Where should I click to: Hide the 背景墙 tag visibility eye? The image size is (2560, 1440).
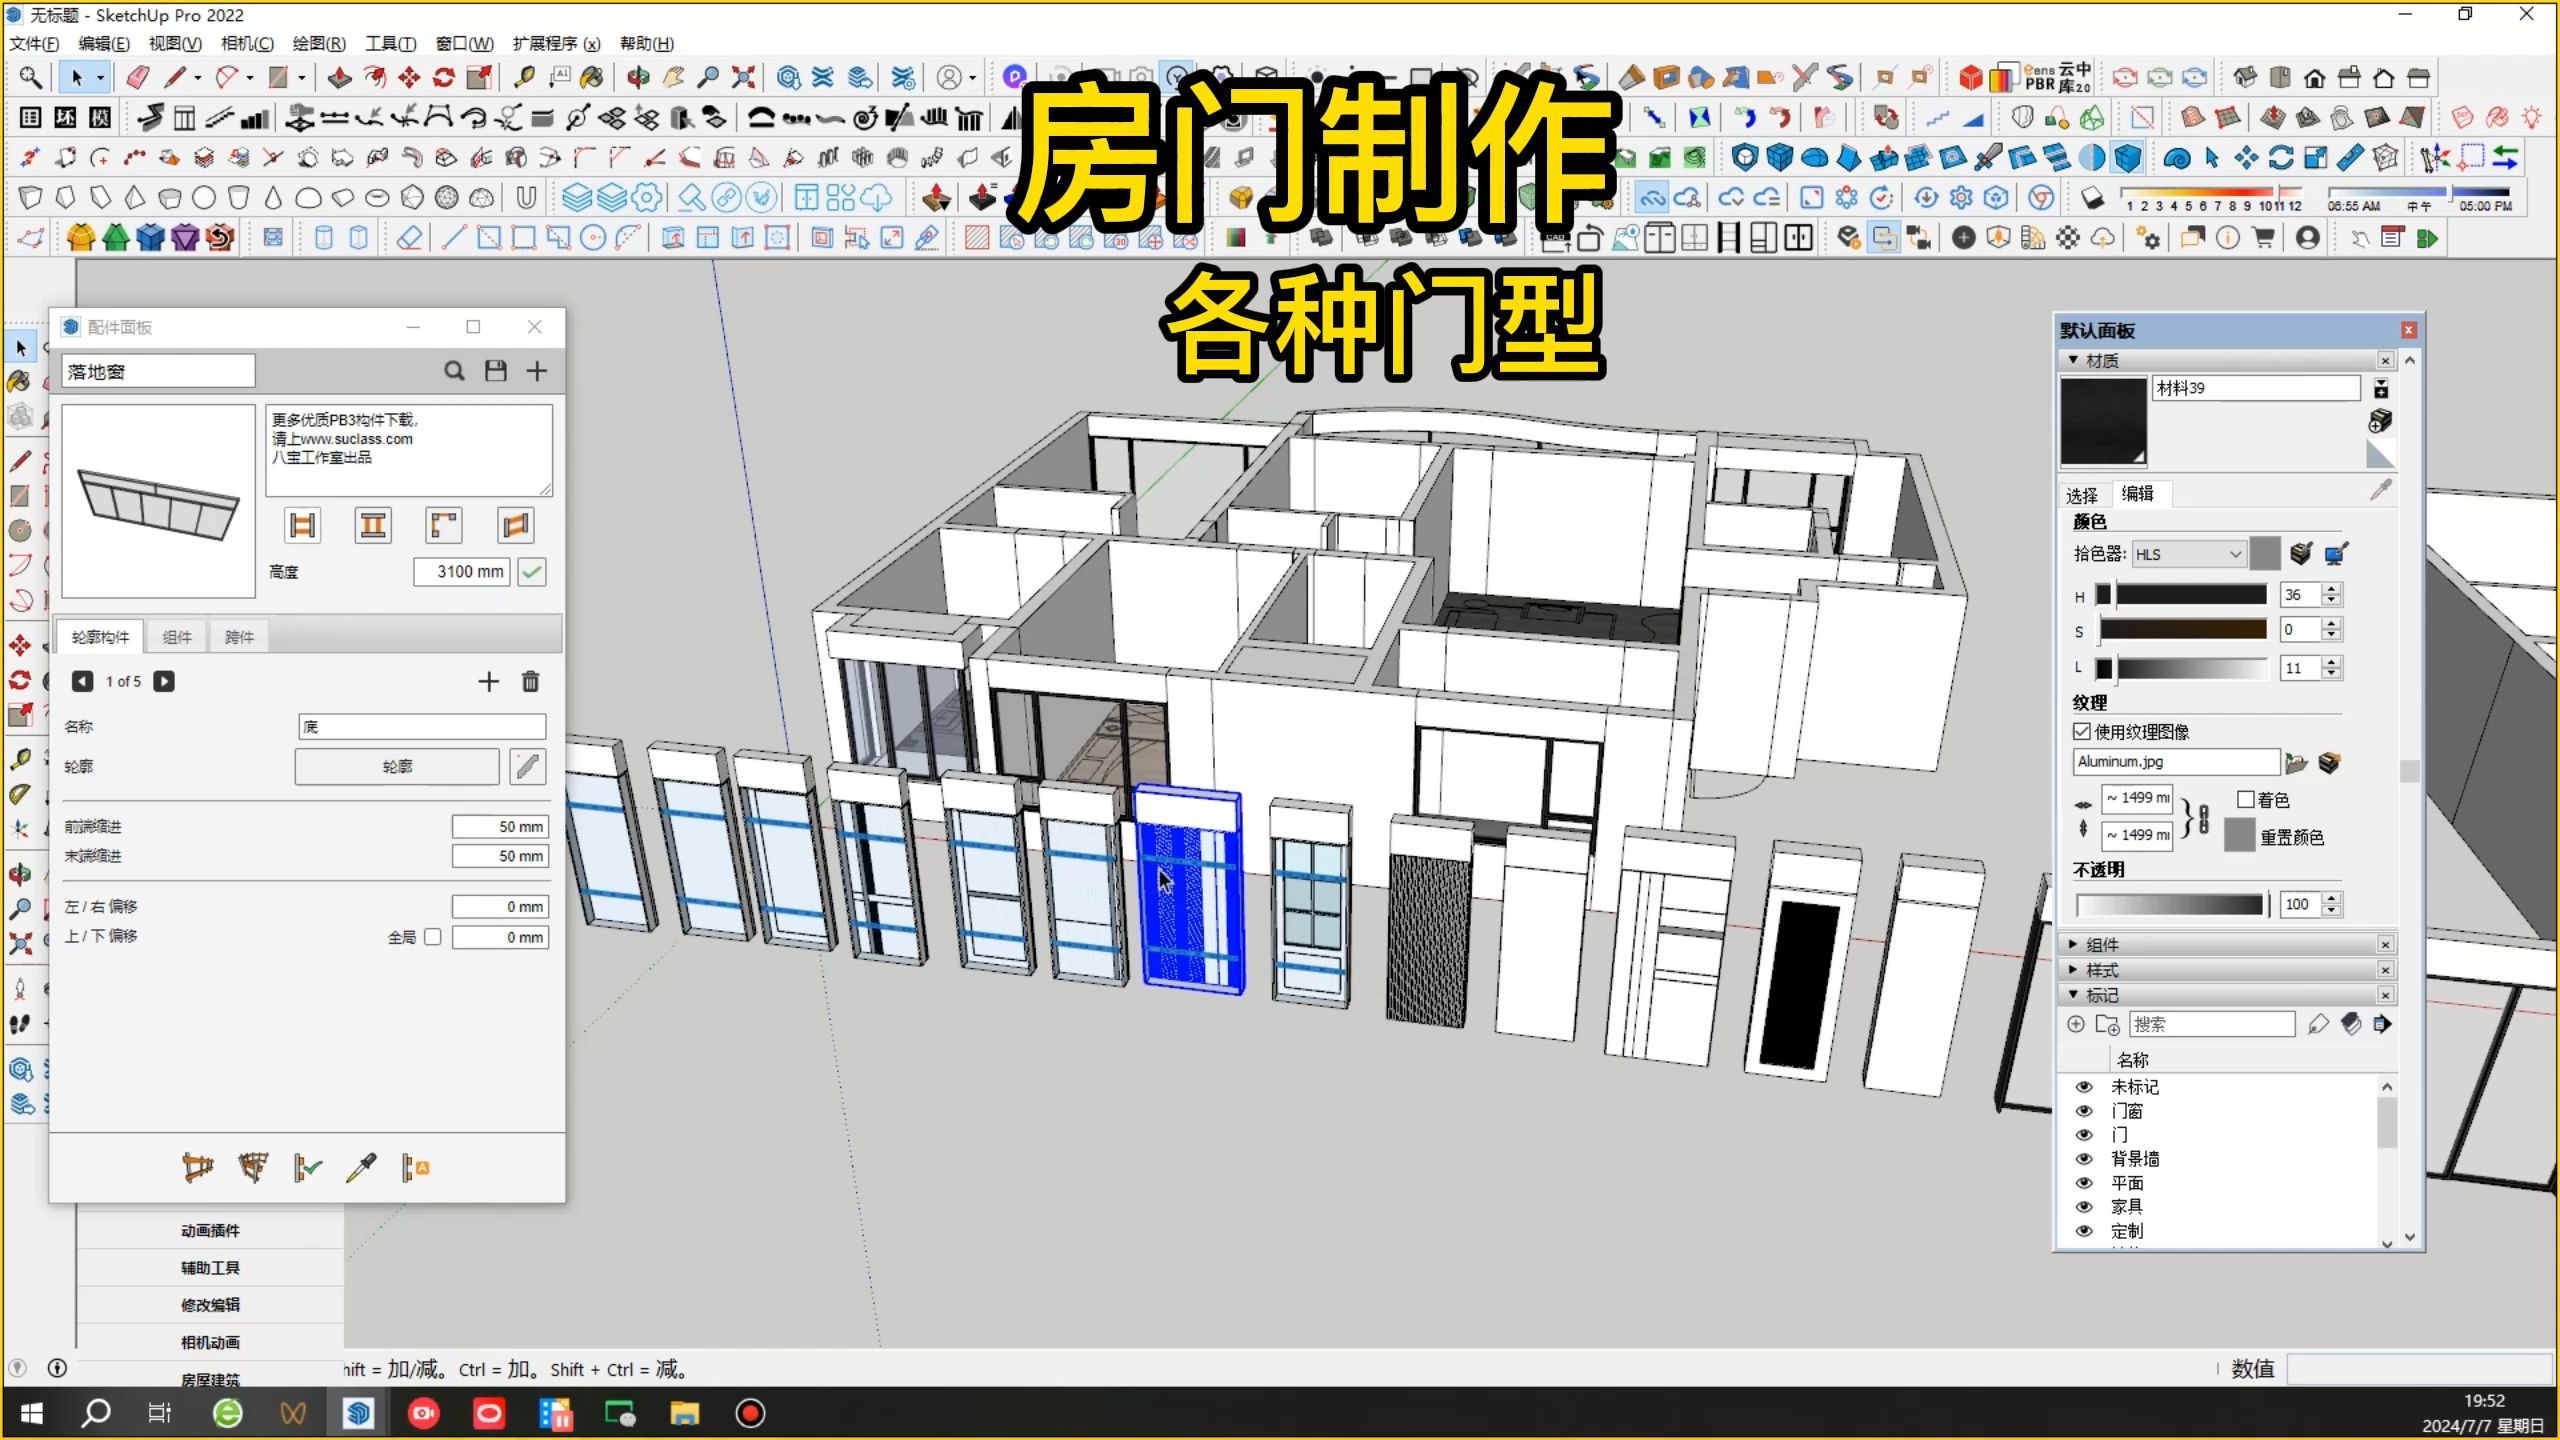[x=2084, y=1158]
